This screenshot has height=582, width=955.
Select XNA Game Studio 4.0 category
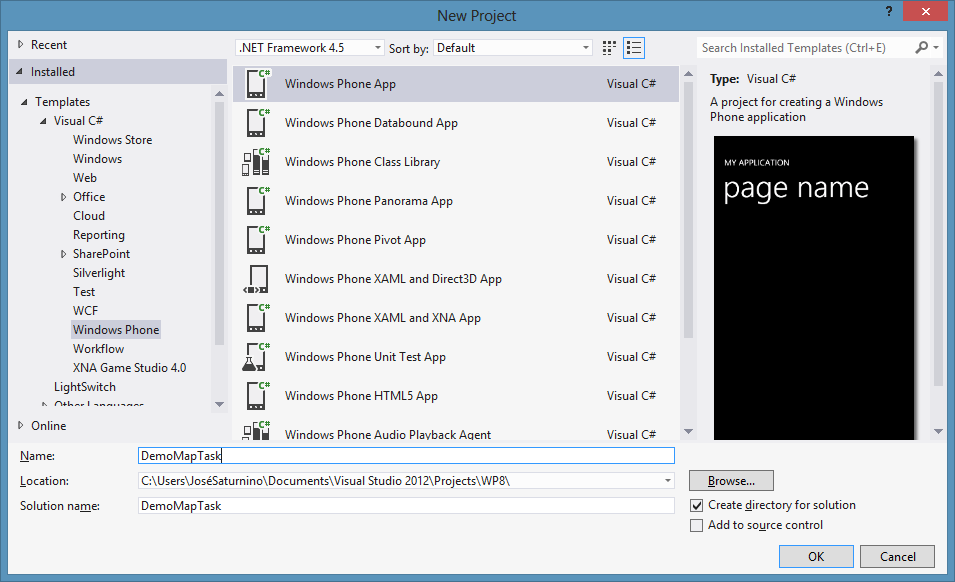click(129, 368)
